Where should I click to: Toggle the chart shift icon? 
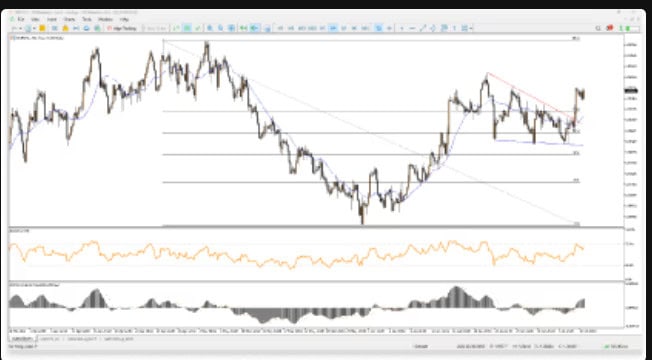(254, 28)
